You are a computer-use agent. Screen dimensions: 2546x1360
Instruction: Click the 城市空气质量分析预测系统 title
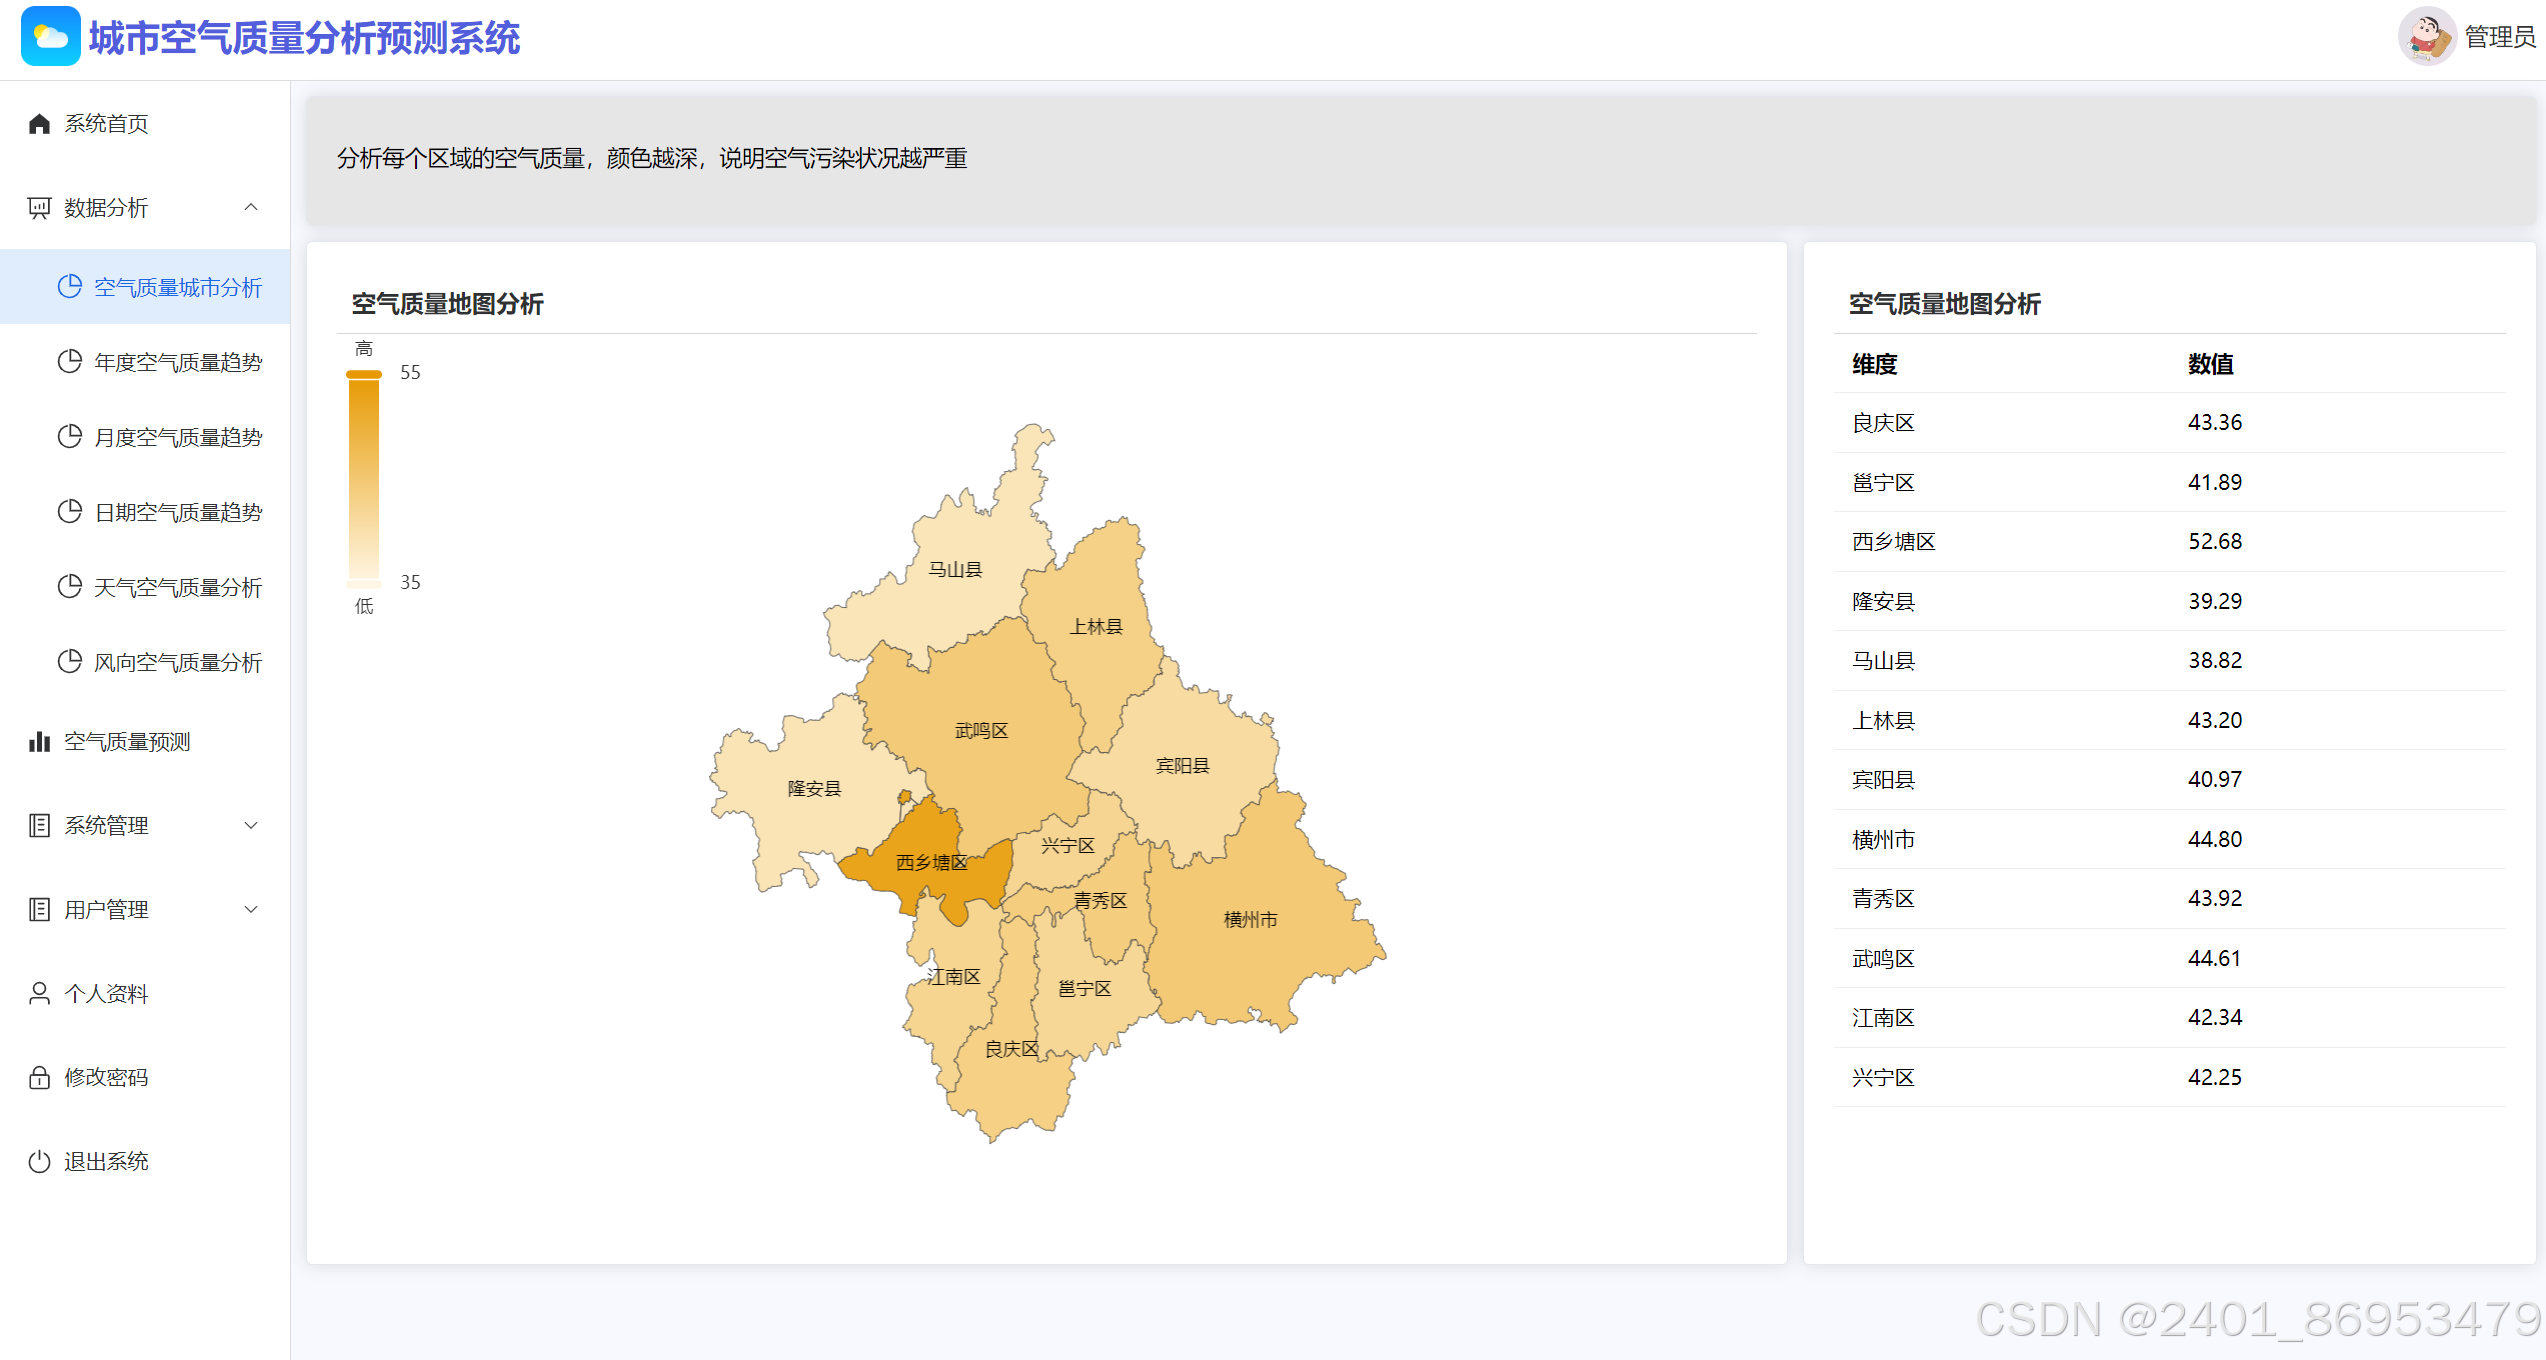pos(304,38)
